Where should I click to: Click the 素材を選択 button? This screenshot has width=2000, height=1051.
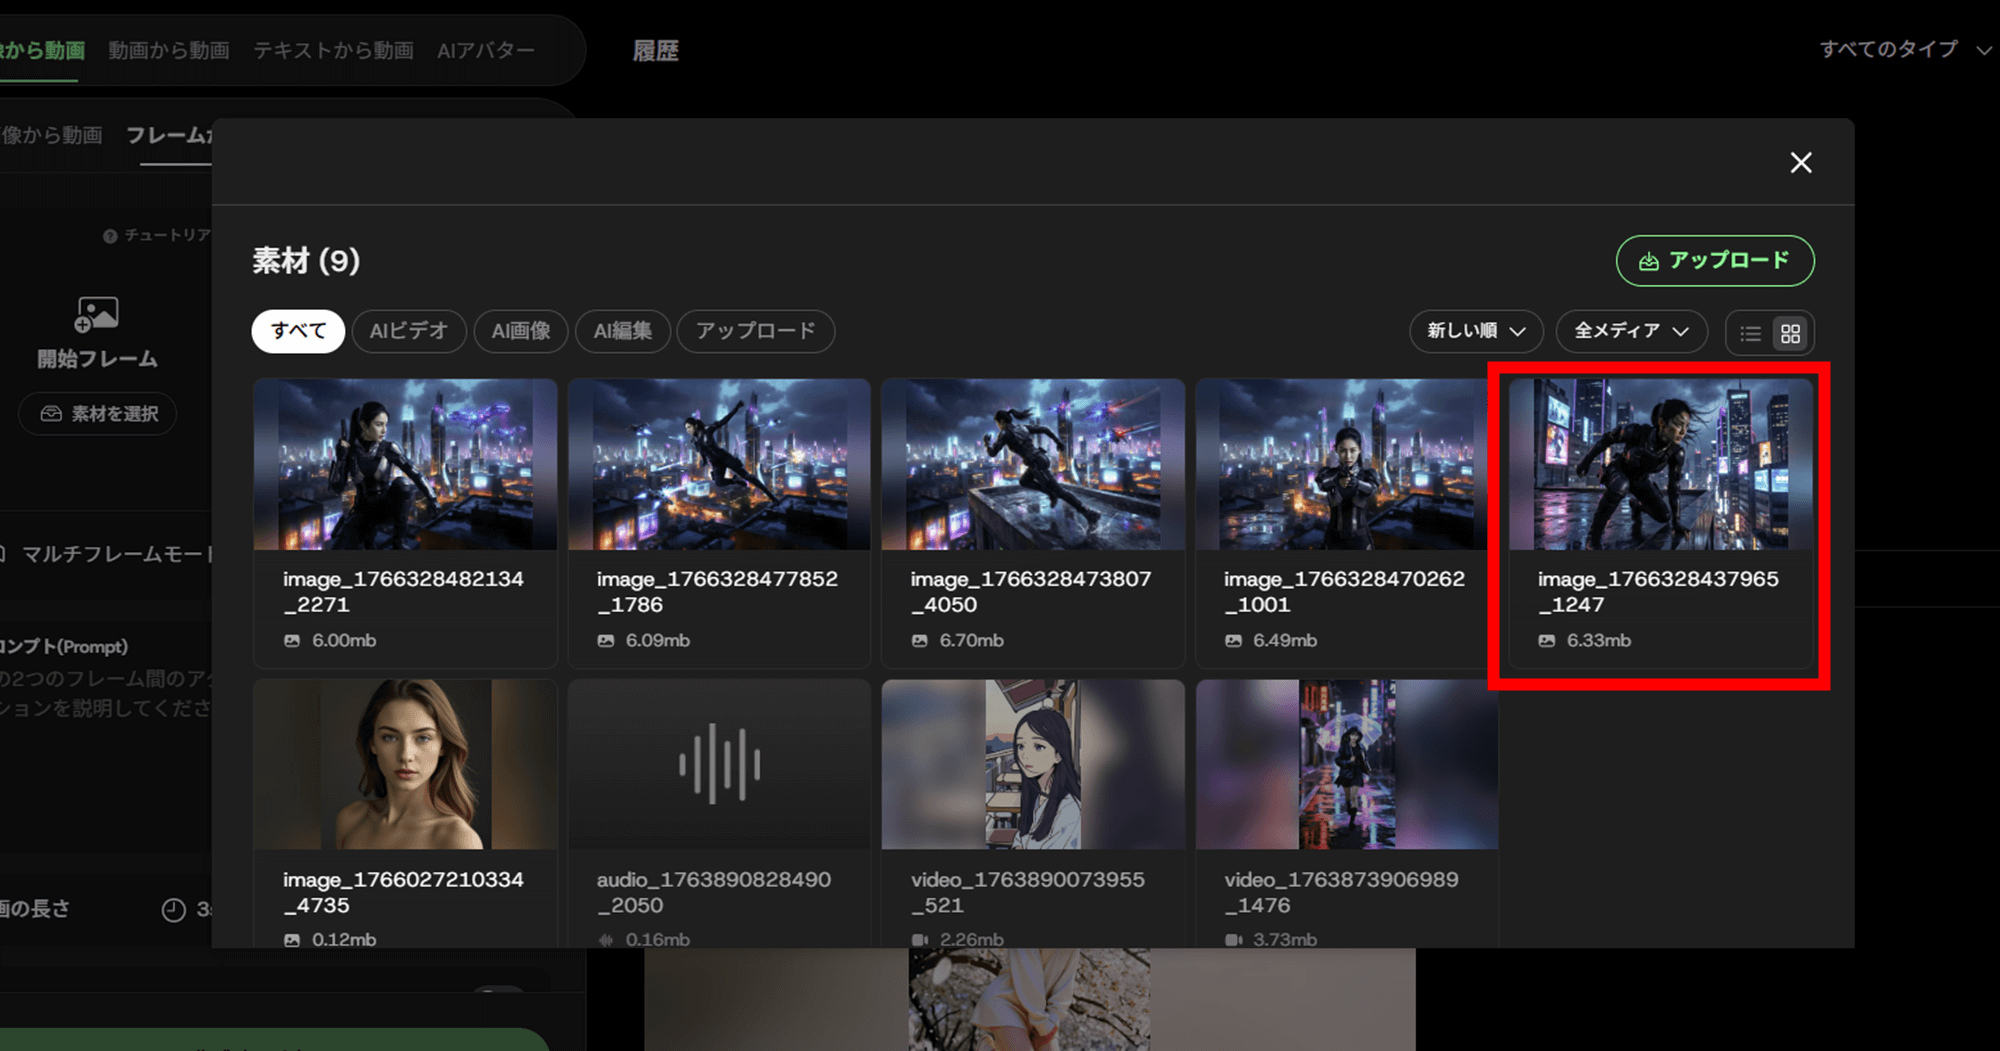click(x=98, y=414)
